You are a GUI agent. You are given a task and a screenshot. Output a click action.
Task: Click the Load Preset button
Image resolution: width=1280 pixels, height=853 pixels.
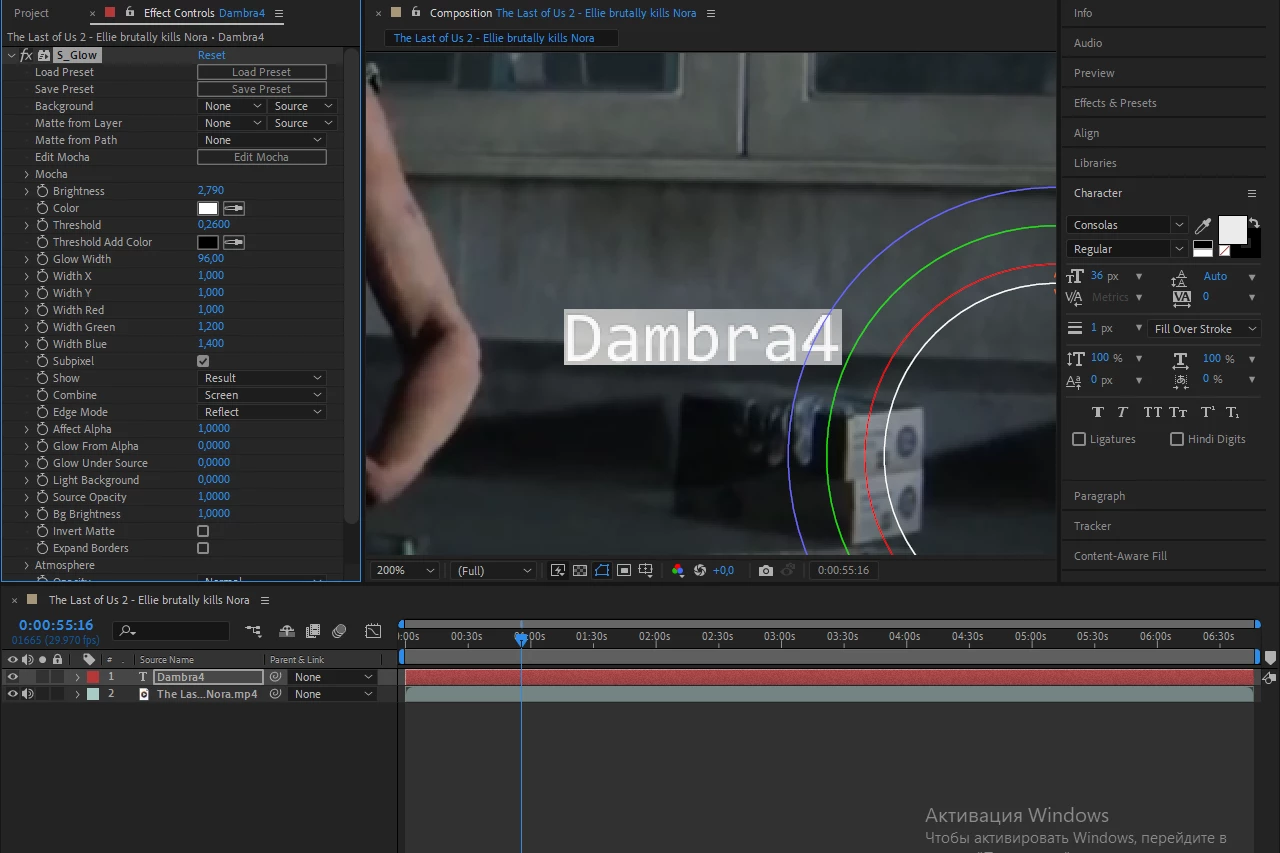262,72
